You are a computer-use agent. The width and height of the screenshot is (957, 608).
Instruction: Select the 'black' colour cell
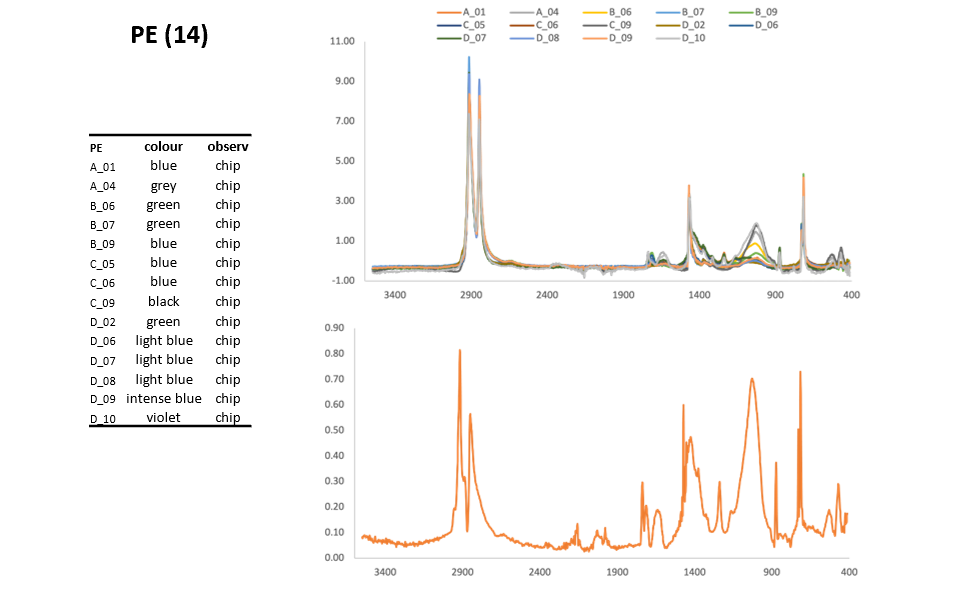tap(163, 302)
